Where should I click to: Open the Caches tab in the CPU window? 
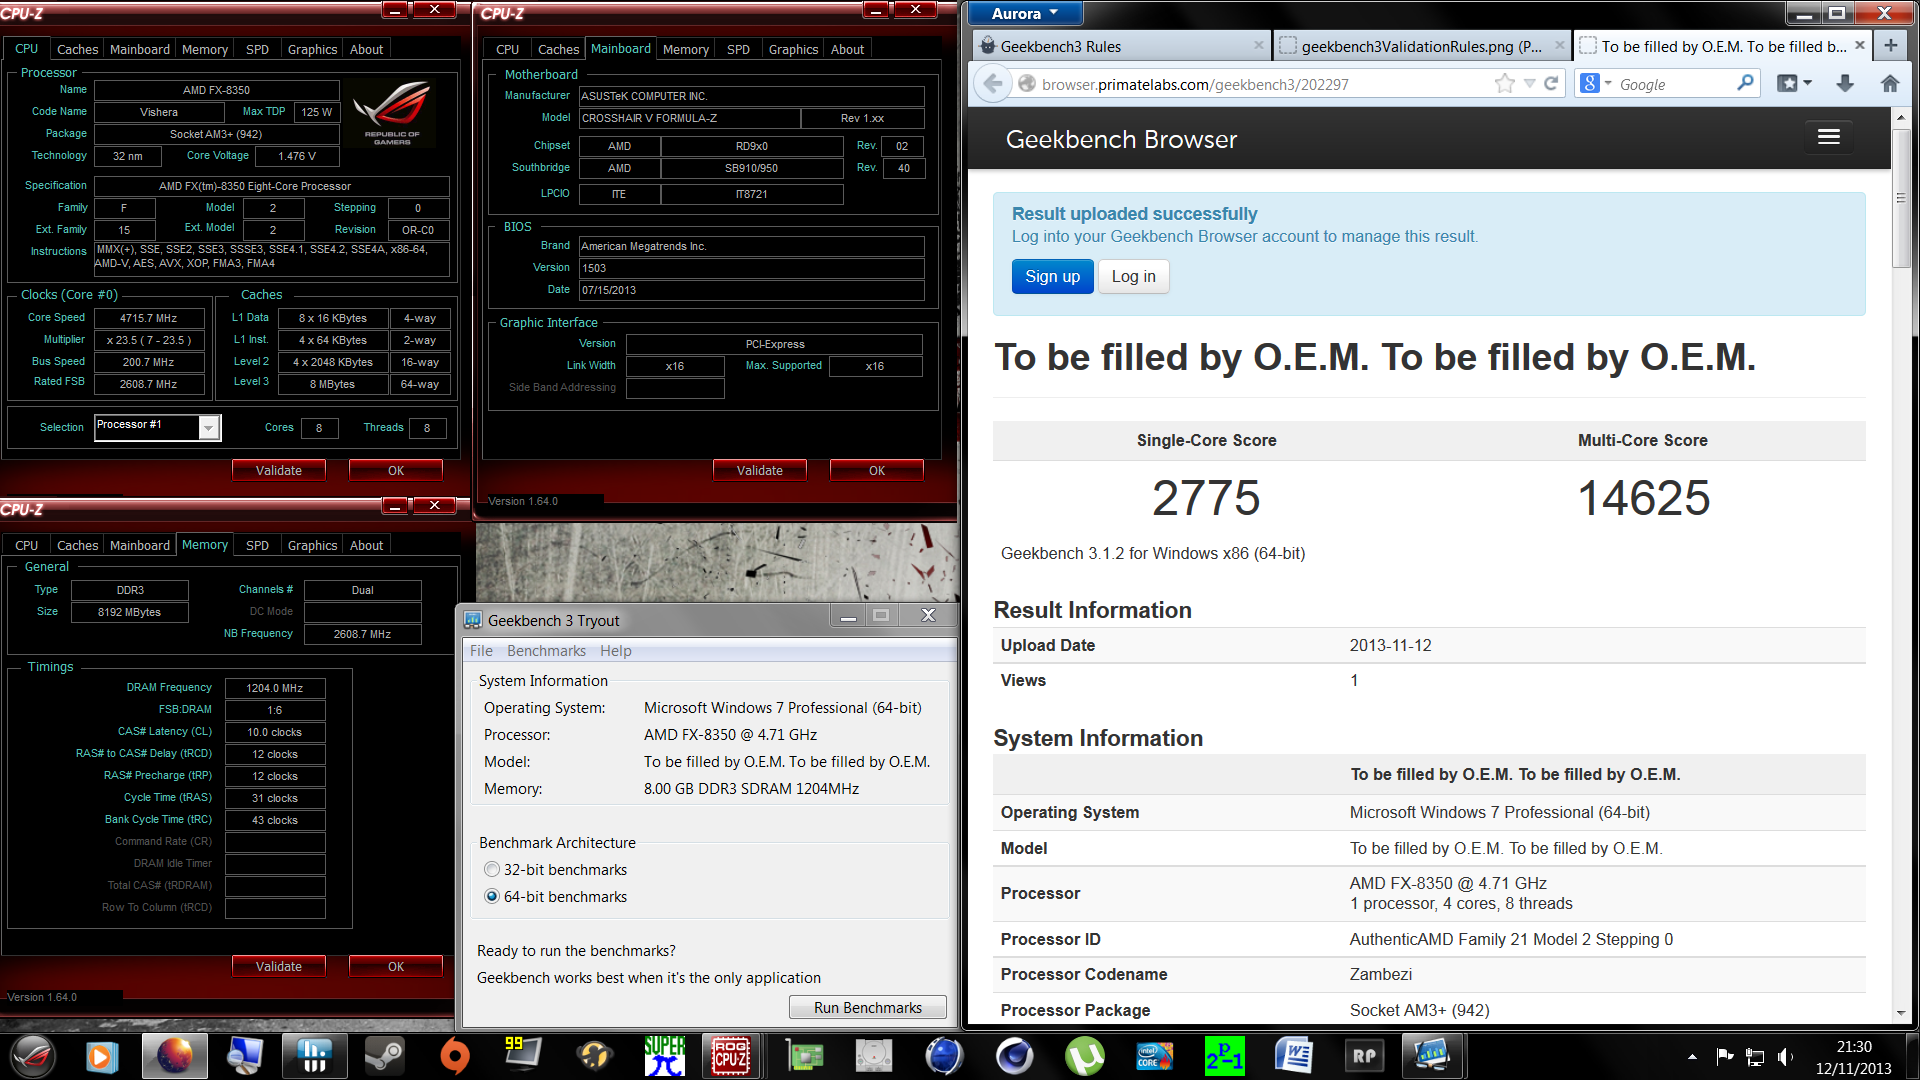(77, 49)
